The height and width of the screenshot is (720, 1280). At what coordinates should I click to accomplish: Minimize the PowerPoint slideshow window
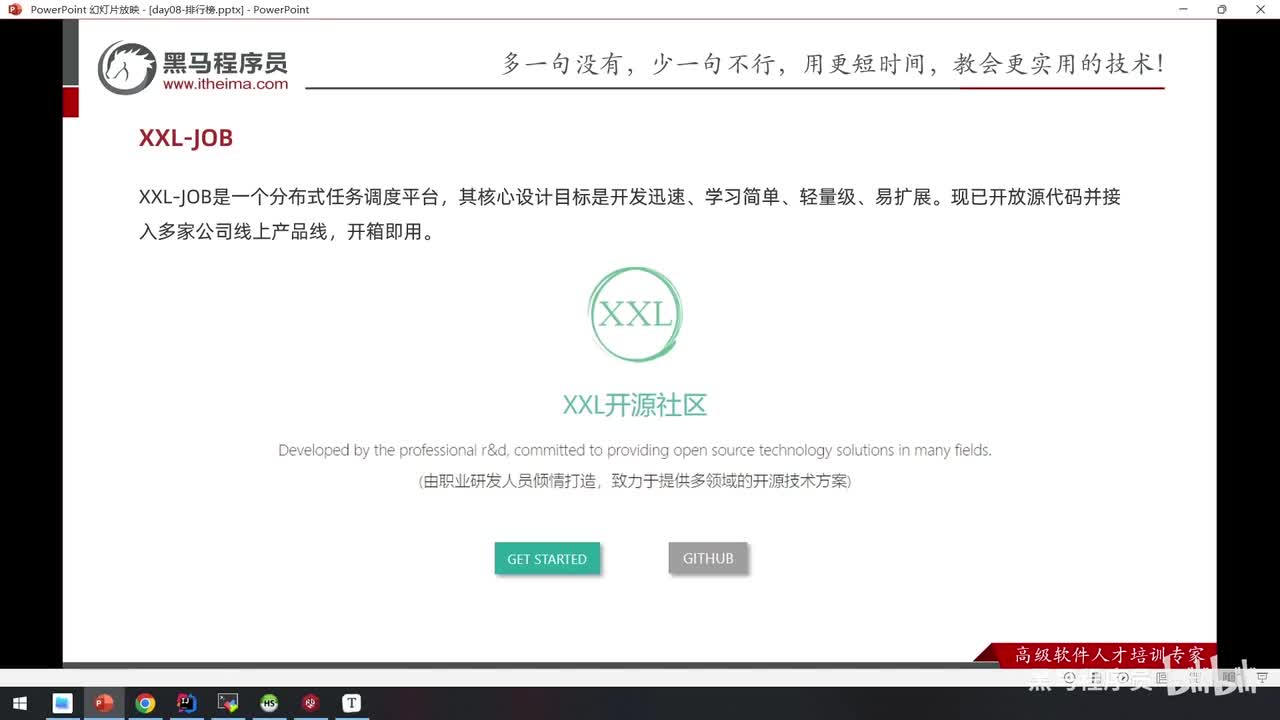click(1184, 9)
